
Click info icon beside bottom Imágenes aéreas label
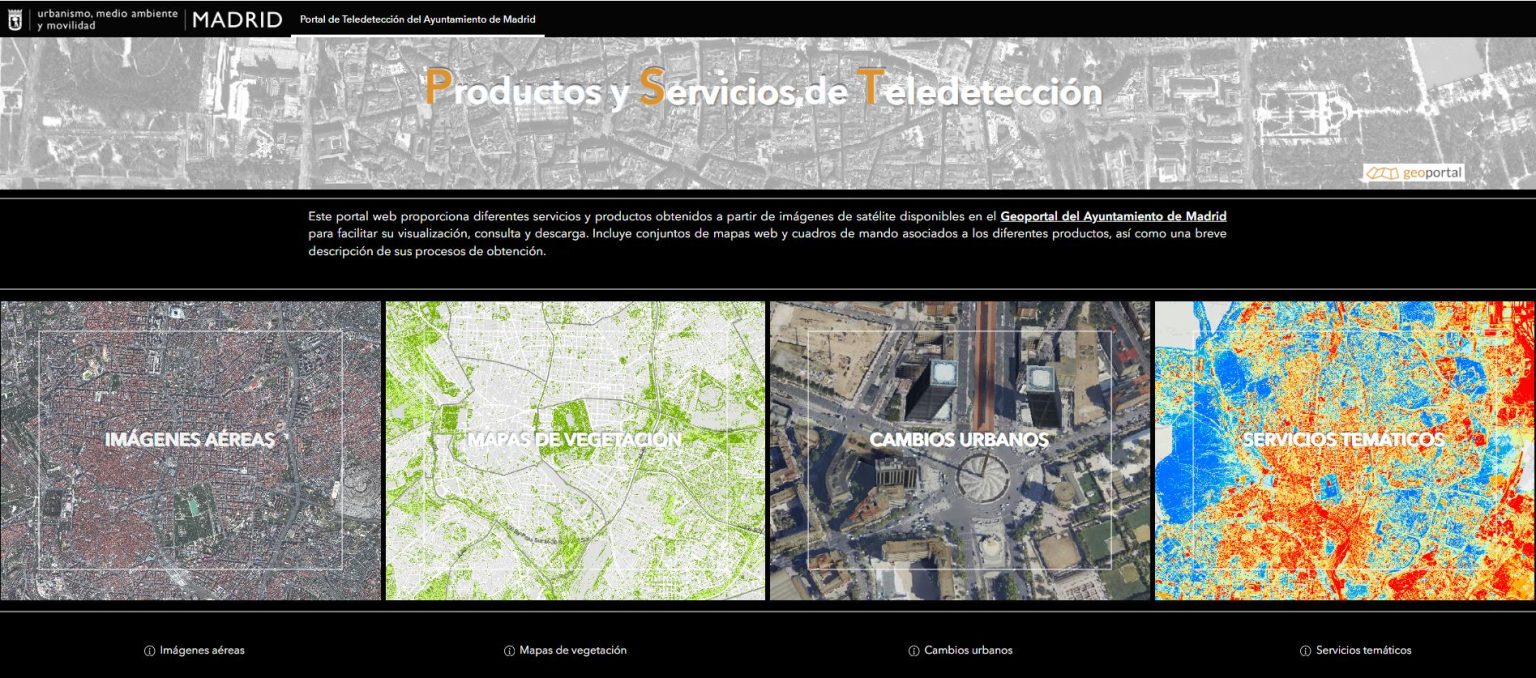pos(150,651)
